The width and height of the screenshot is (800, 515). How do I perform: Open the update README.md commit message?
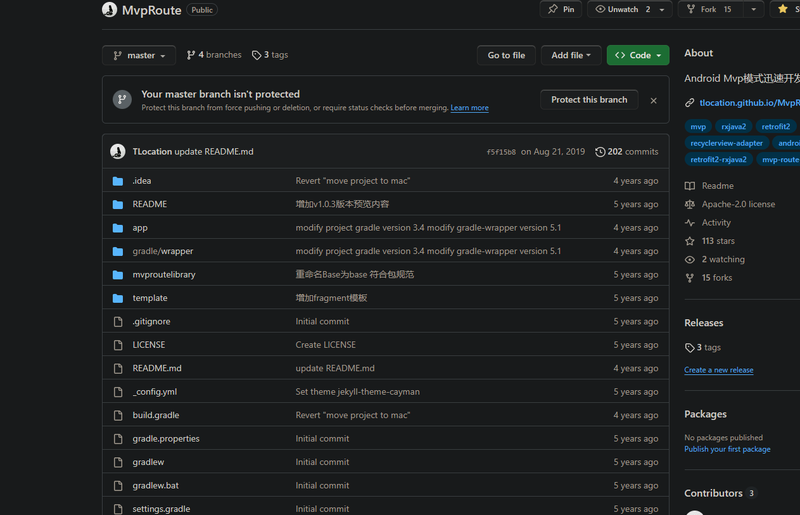214,152
